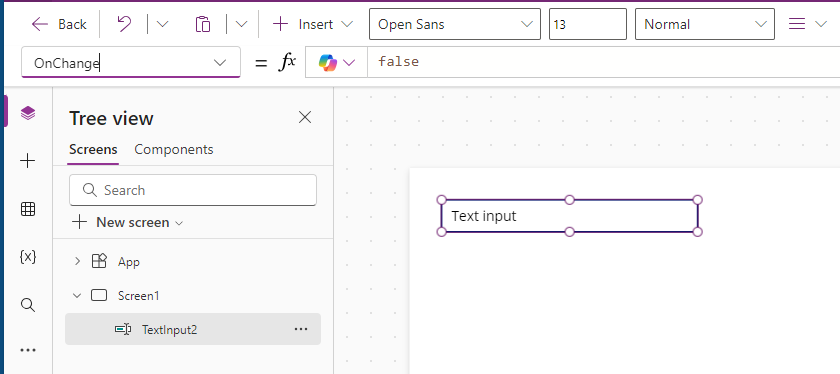Click the Paste clipboard icon
Screen dimensions: 840x374
(202, 24)
